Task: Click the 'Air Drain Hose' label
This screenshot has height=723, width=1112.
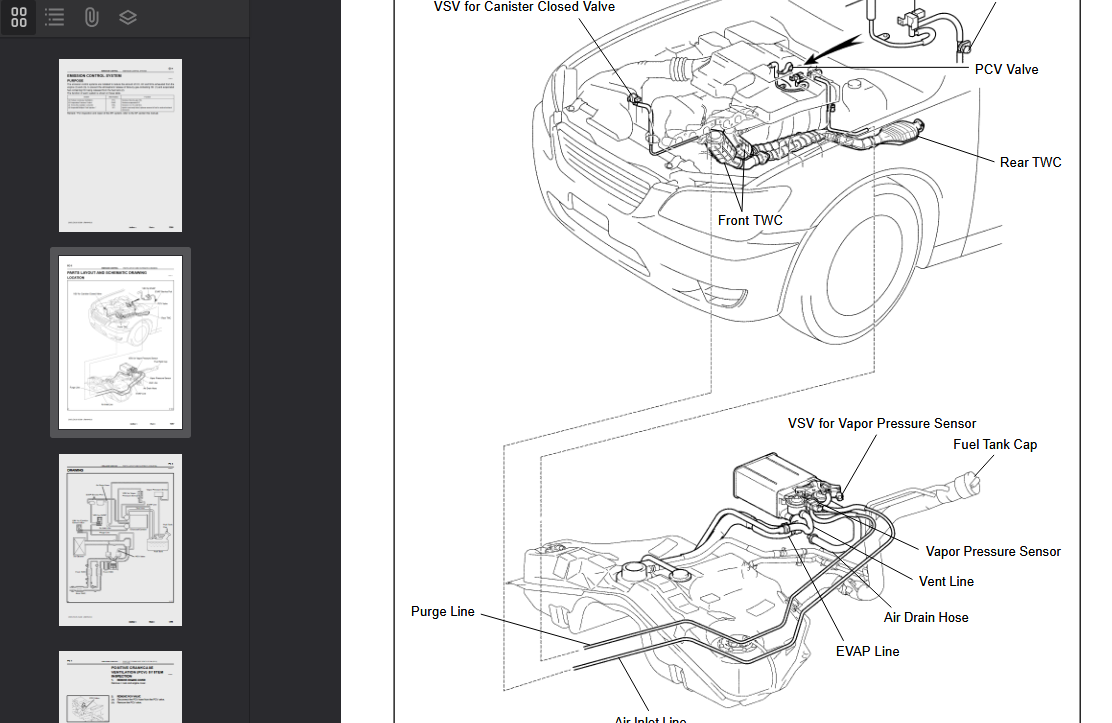Action: (925, 617)
